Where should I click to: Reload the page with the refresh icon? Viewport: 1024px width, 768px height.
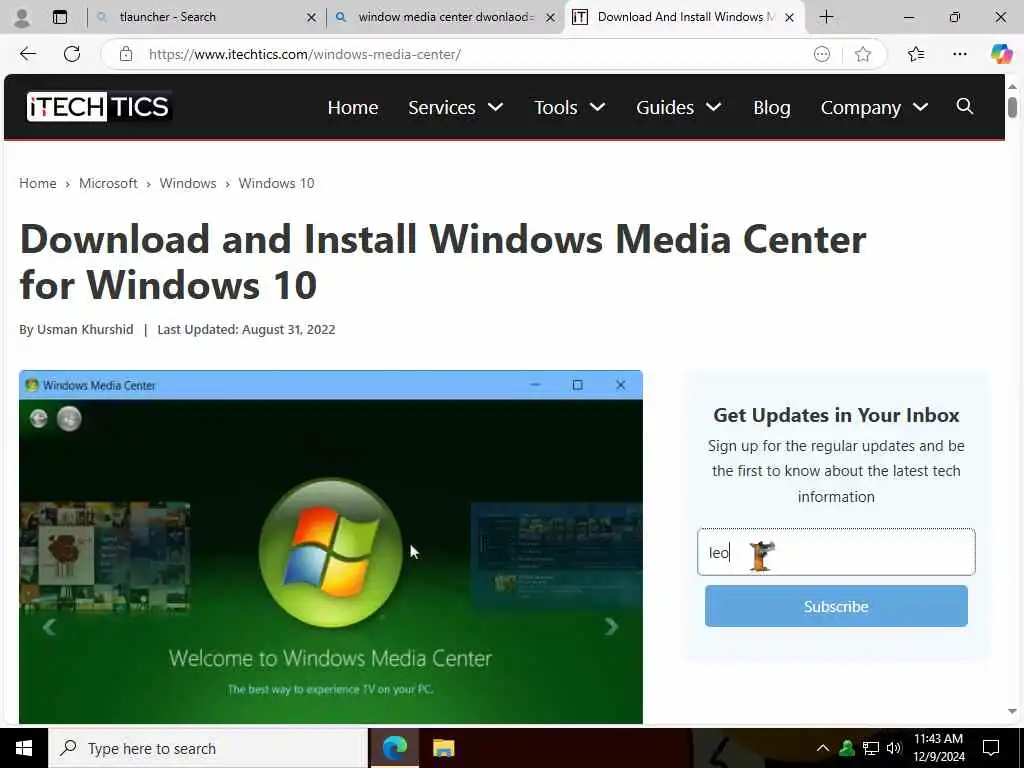coord(72,54)
